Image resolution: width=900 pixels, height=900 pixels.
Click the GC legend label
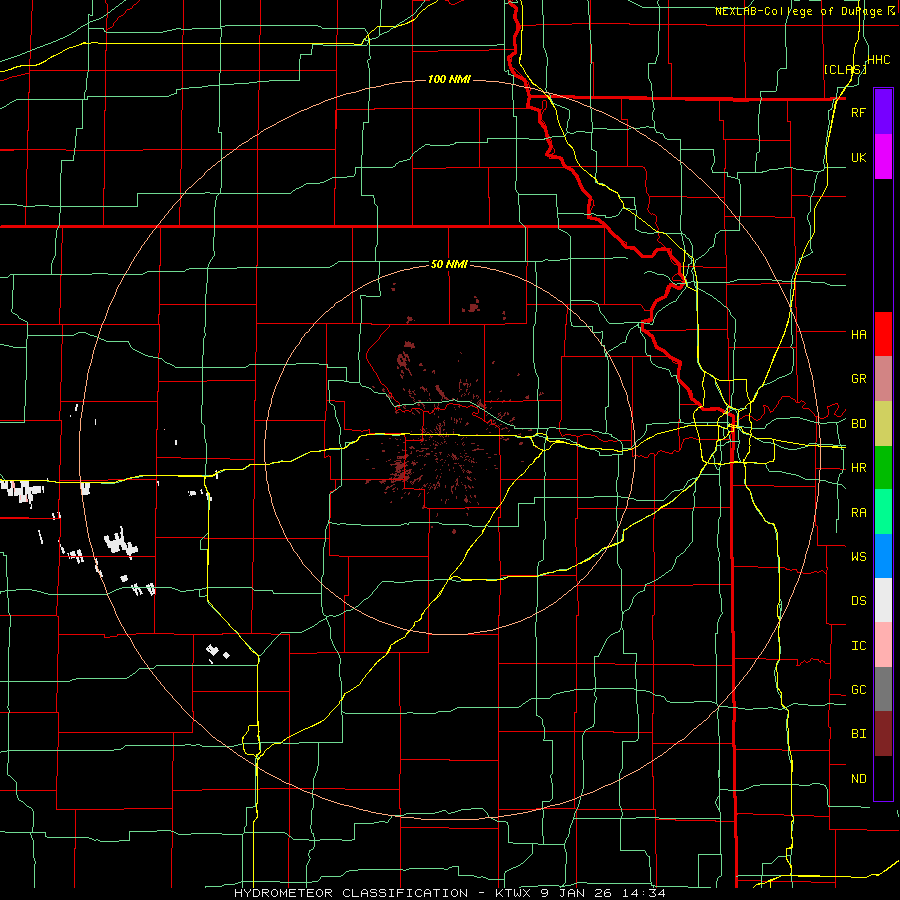pyautogui.click(x=858, y=690)
